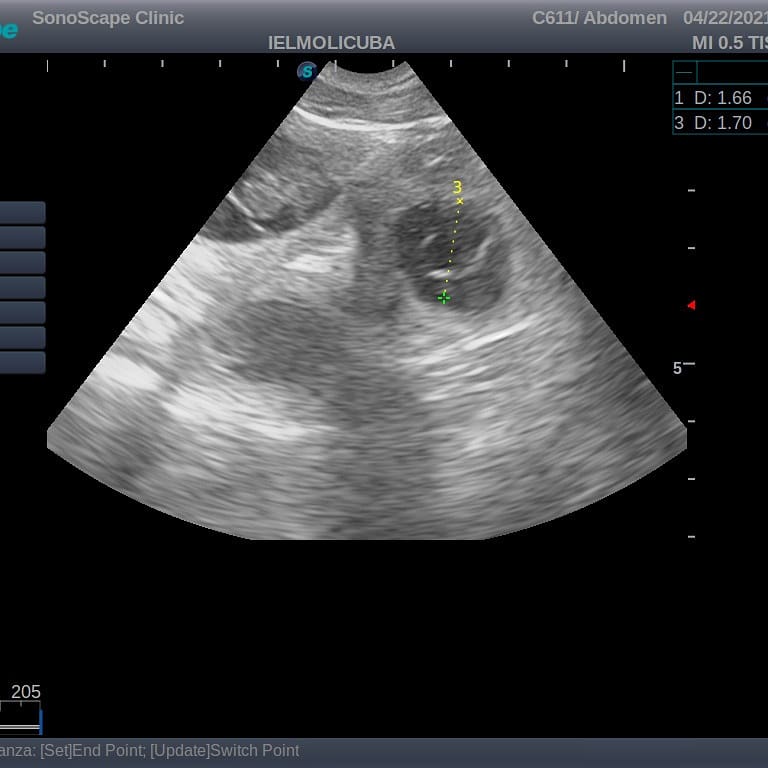Click the depth scale marker labeled 5
This screenshot has height=768, width=768.
[x=677, y=368]
